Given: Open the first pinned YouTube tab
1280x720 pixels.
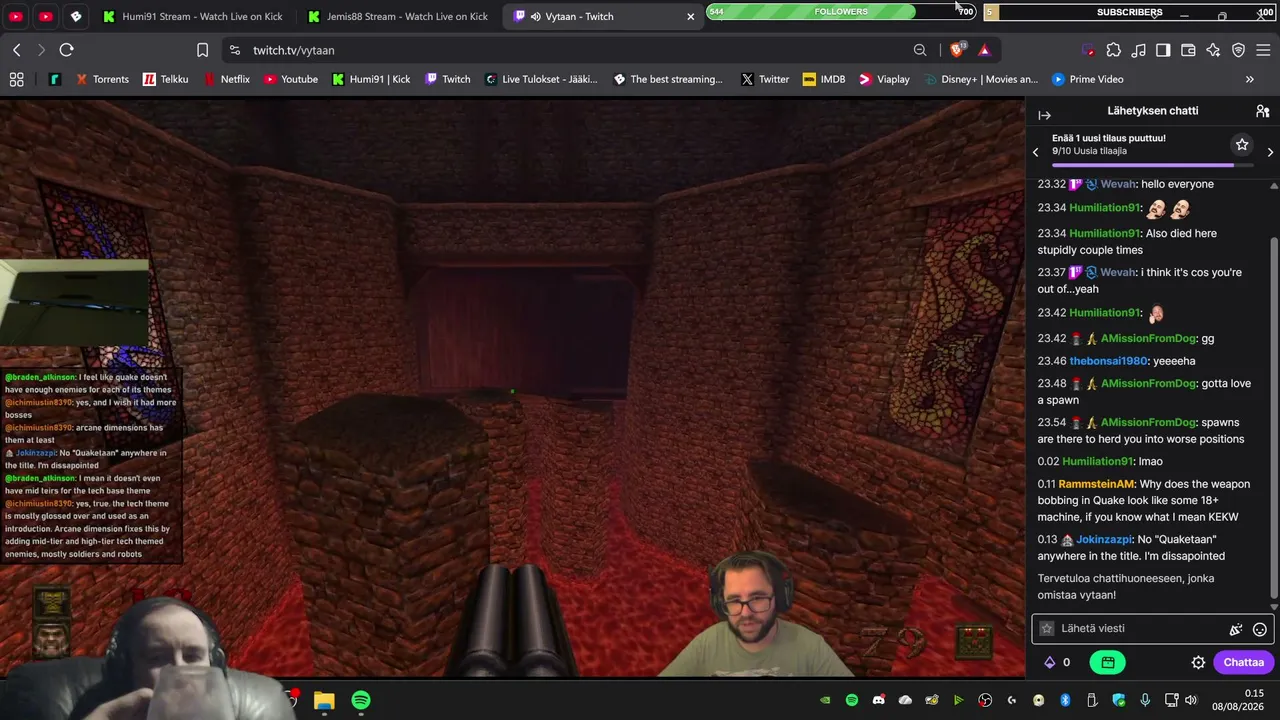Looking at the screenshot, I should pos(16,16).
